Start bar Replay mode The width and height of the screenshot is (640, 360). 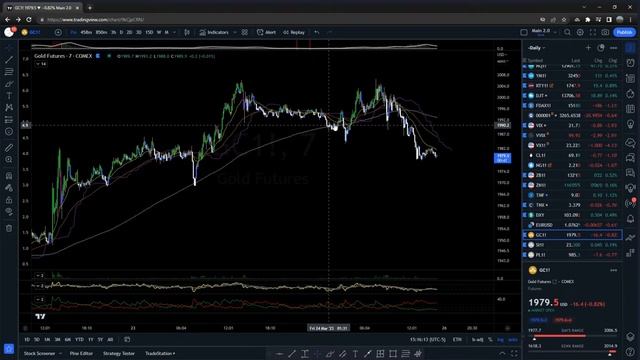(x=294, y=32)
